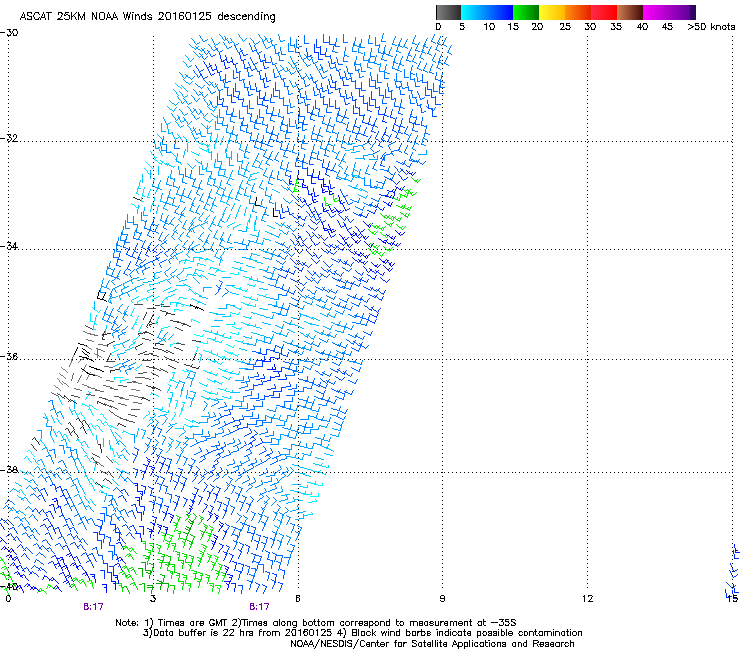Click the '0' legend scale label

[x=438, y=27]
